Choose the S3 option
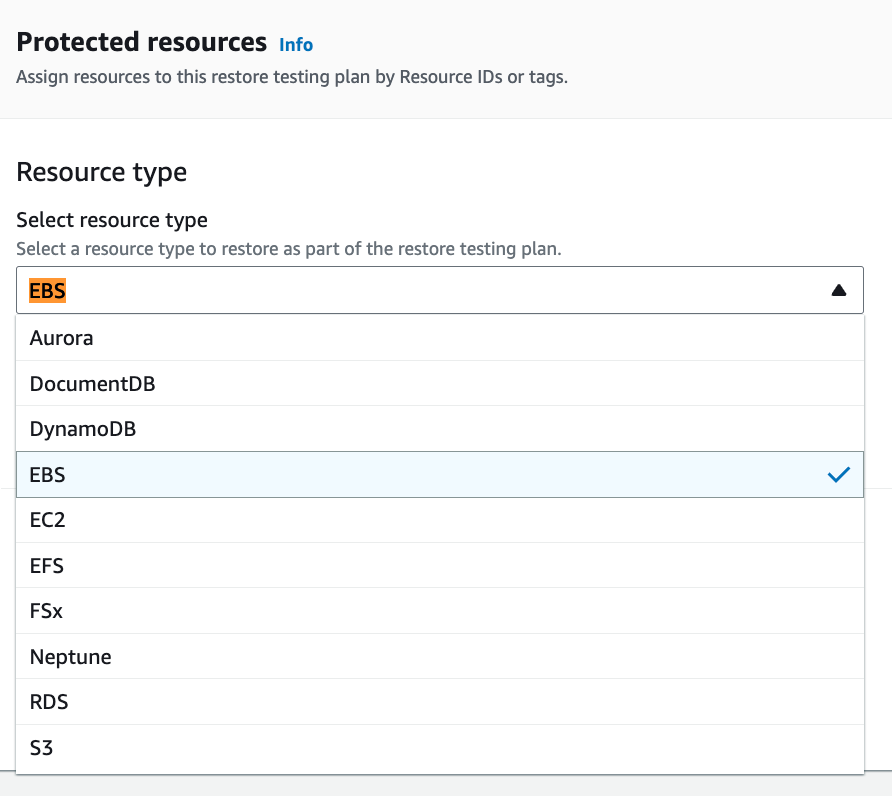Image resolution: width=892 pixels, height=796 pixels. point(440,748)
